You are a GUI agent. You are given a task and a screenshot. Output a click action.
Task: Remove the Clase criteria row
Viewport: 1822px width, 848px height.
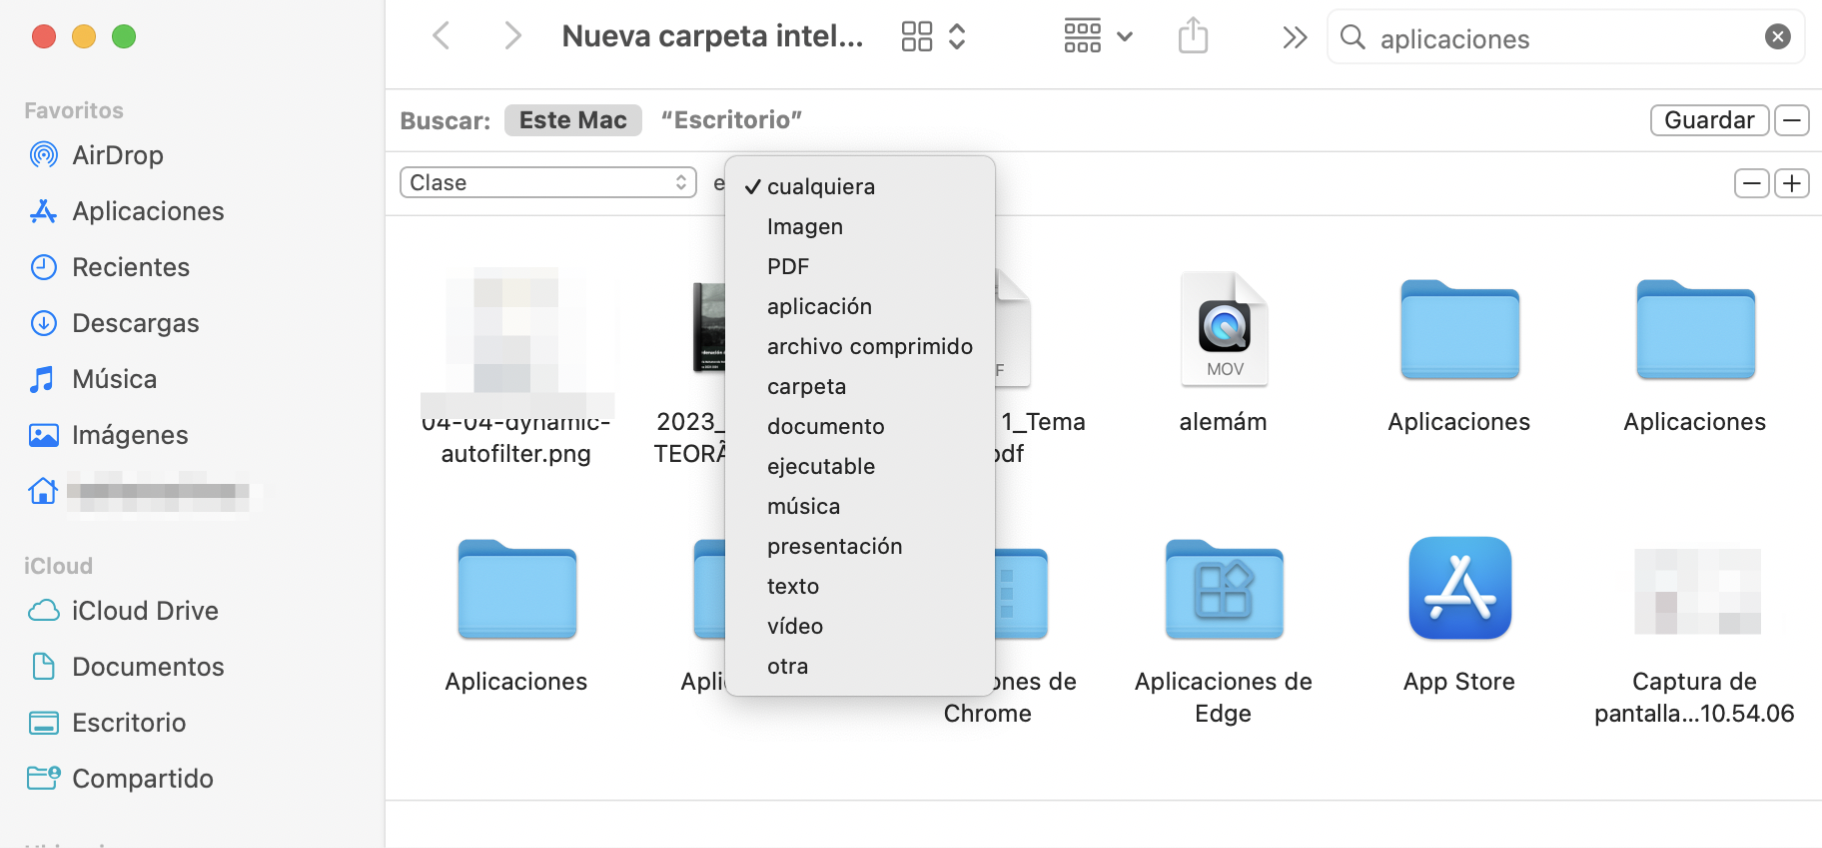[x=1751, y=184]
